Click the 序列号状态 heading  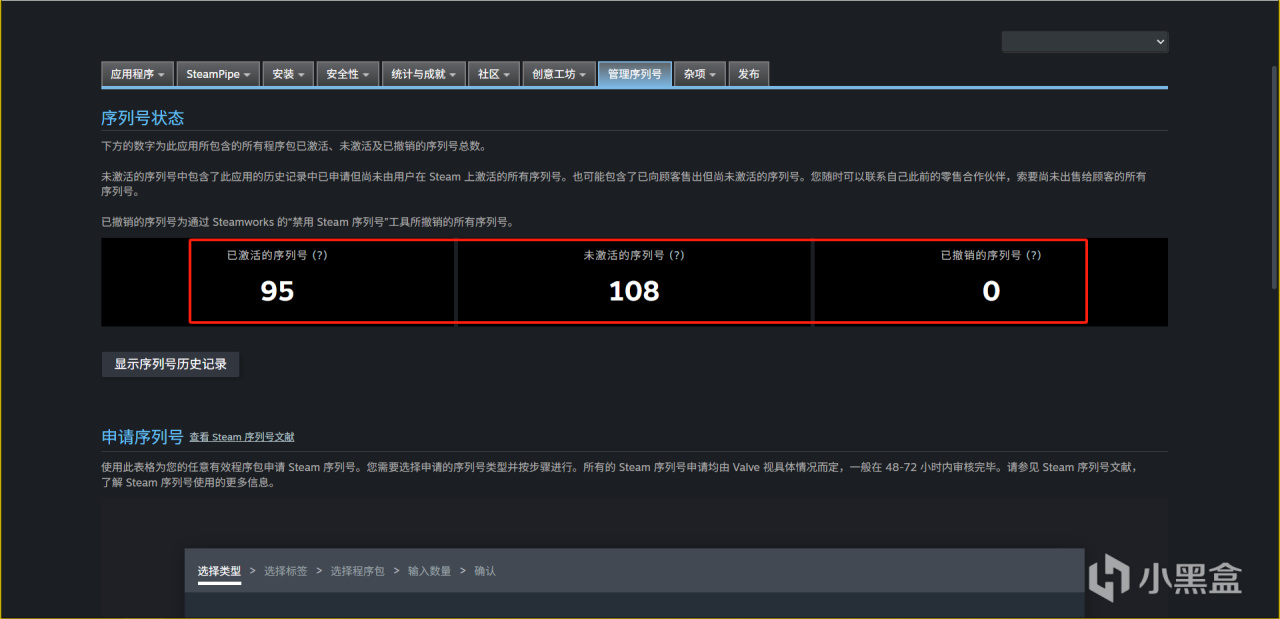143,118
